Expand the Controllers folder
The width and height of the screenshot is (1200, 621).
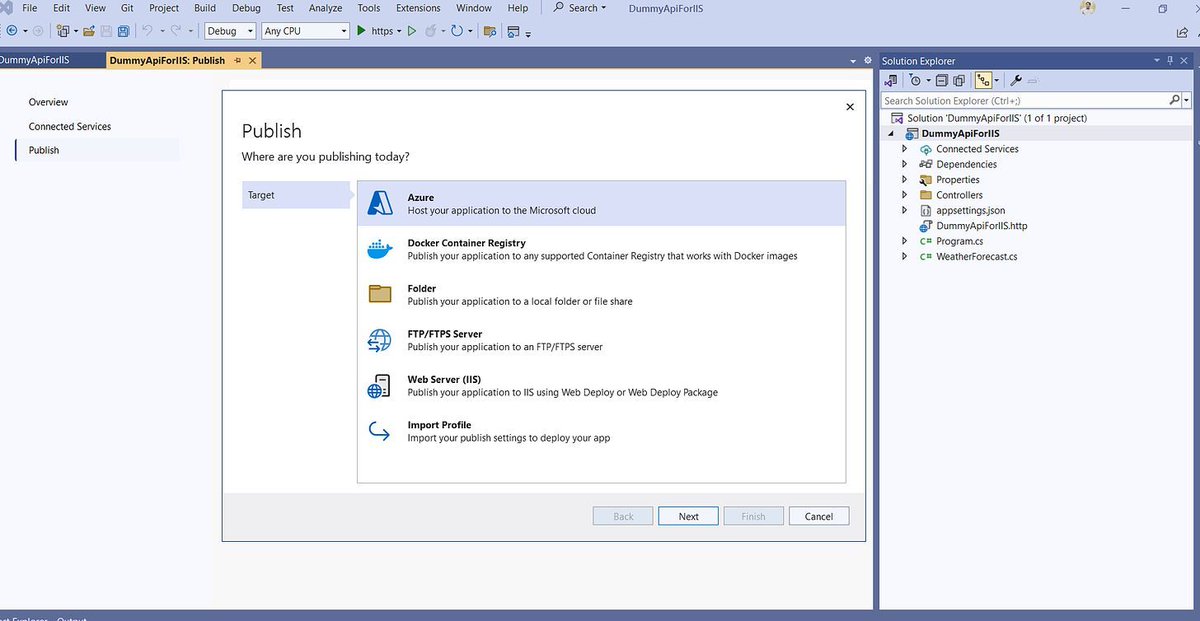(905, 195)
